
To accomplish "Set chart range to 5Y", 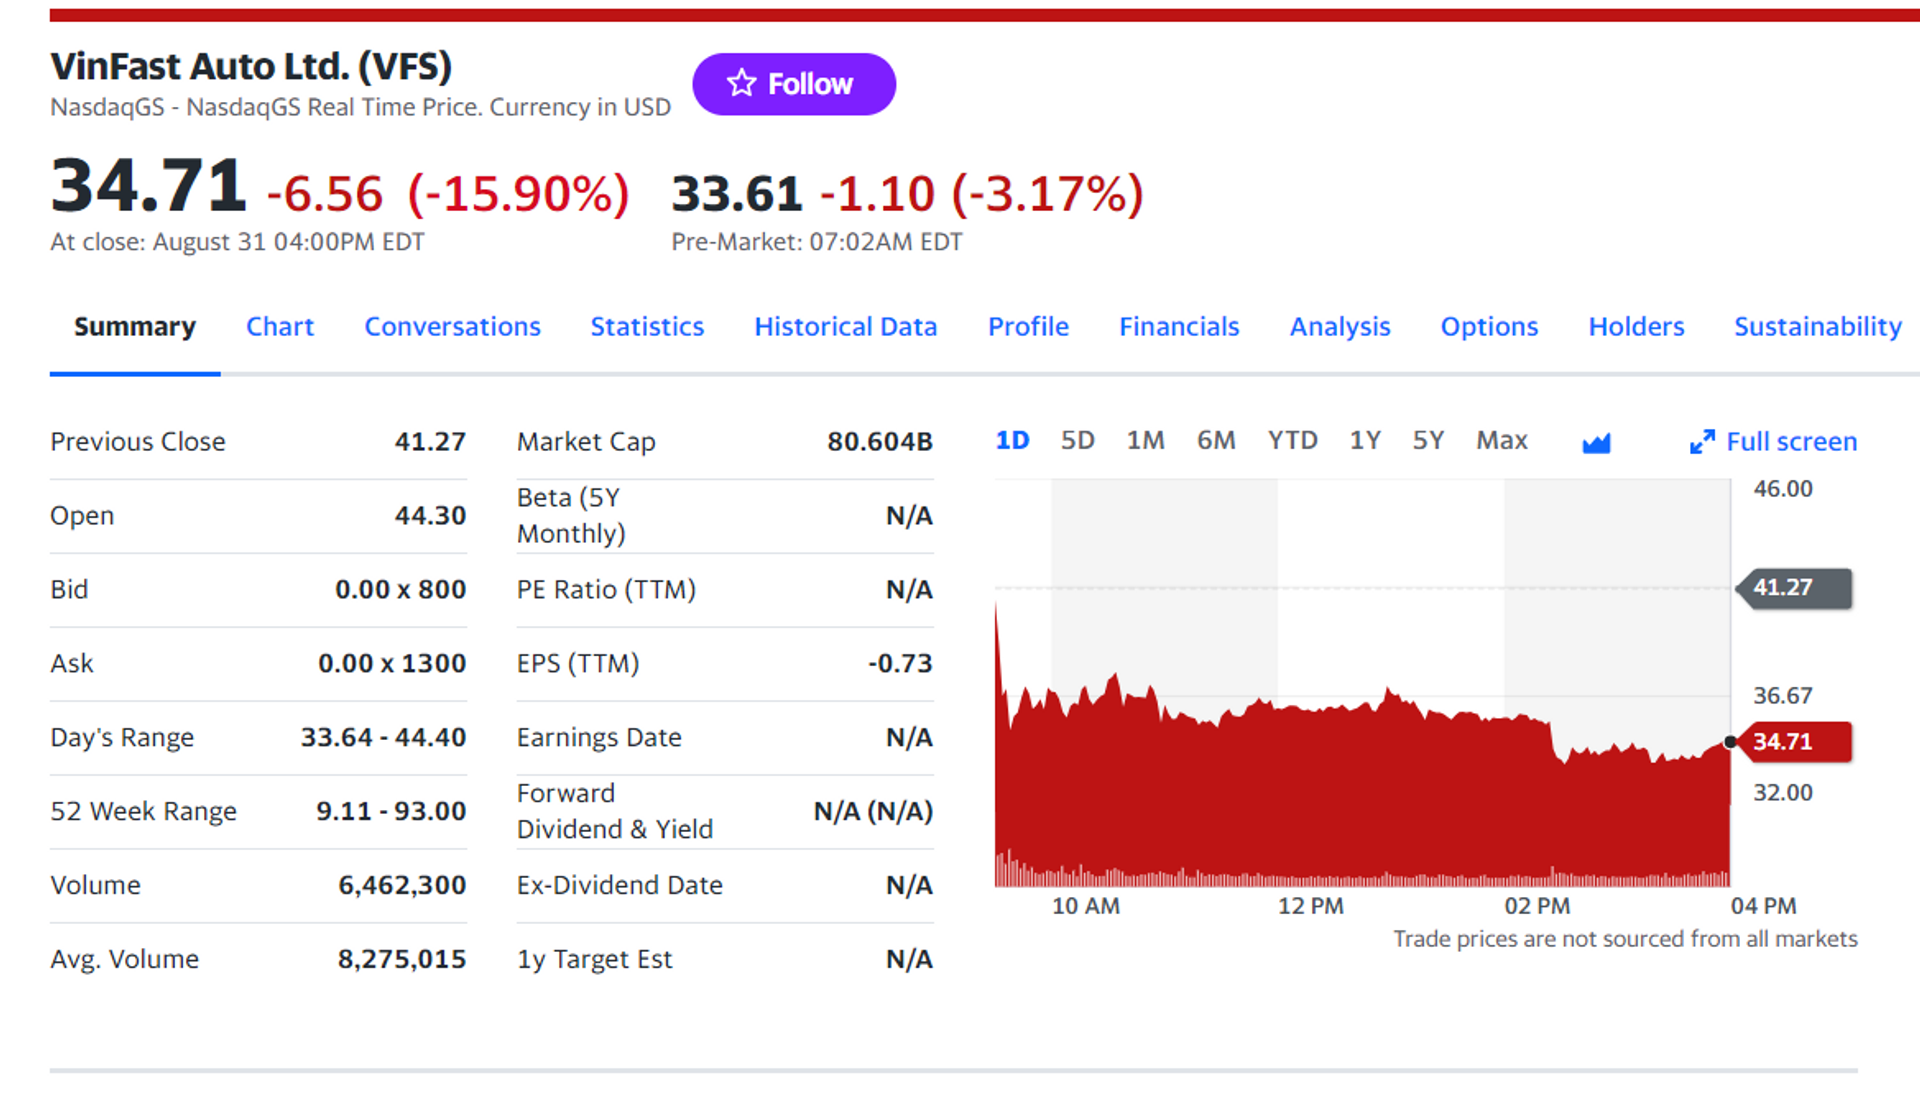I will click(1428, 440).
